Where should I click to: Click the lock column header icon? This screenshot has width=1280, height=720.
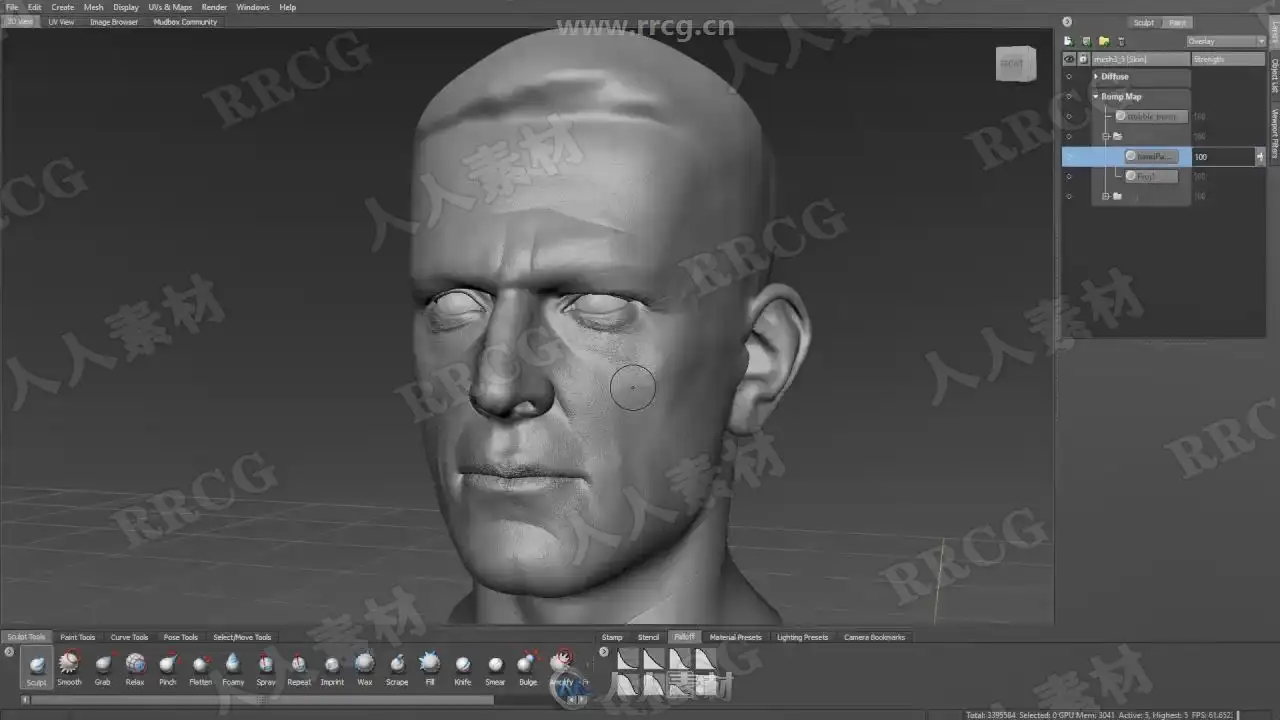coord(1083,59)
